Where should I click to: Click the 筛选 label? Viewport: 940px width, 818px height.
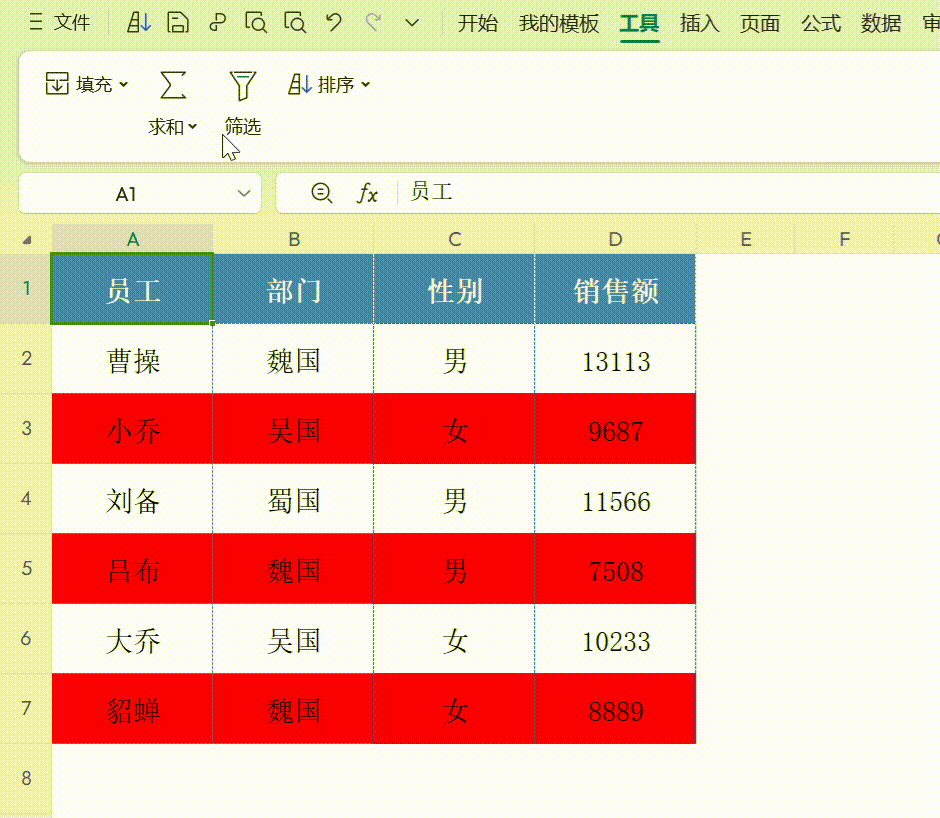[243, 127]
